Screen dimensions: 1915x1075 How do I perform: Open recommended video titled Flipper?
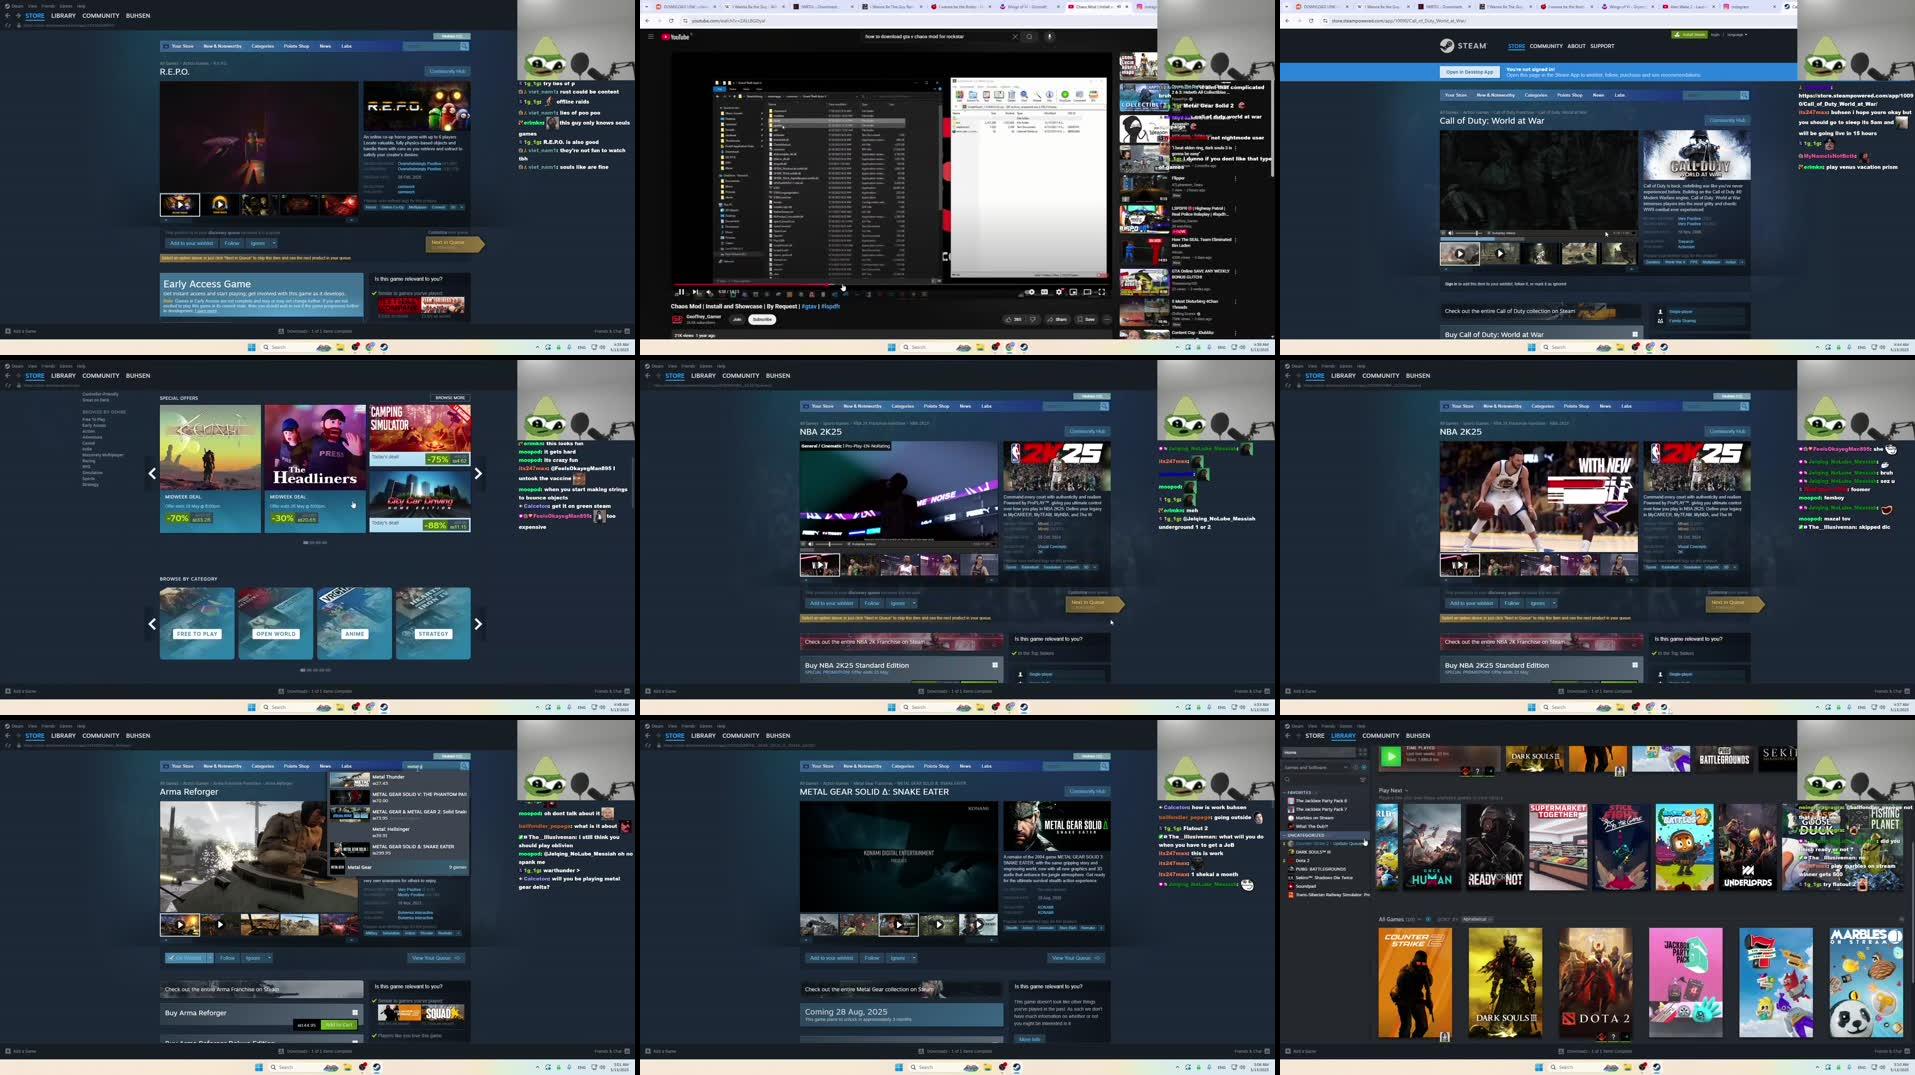pyautogui.click(x=1177, y=178)
